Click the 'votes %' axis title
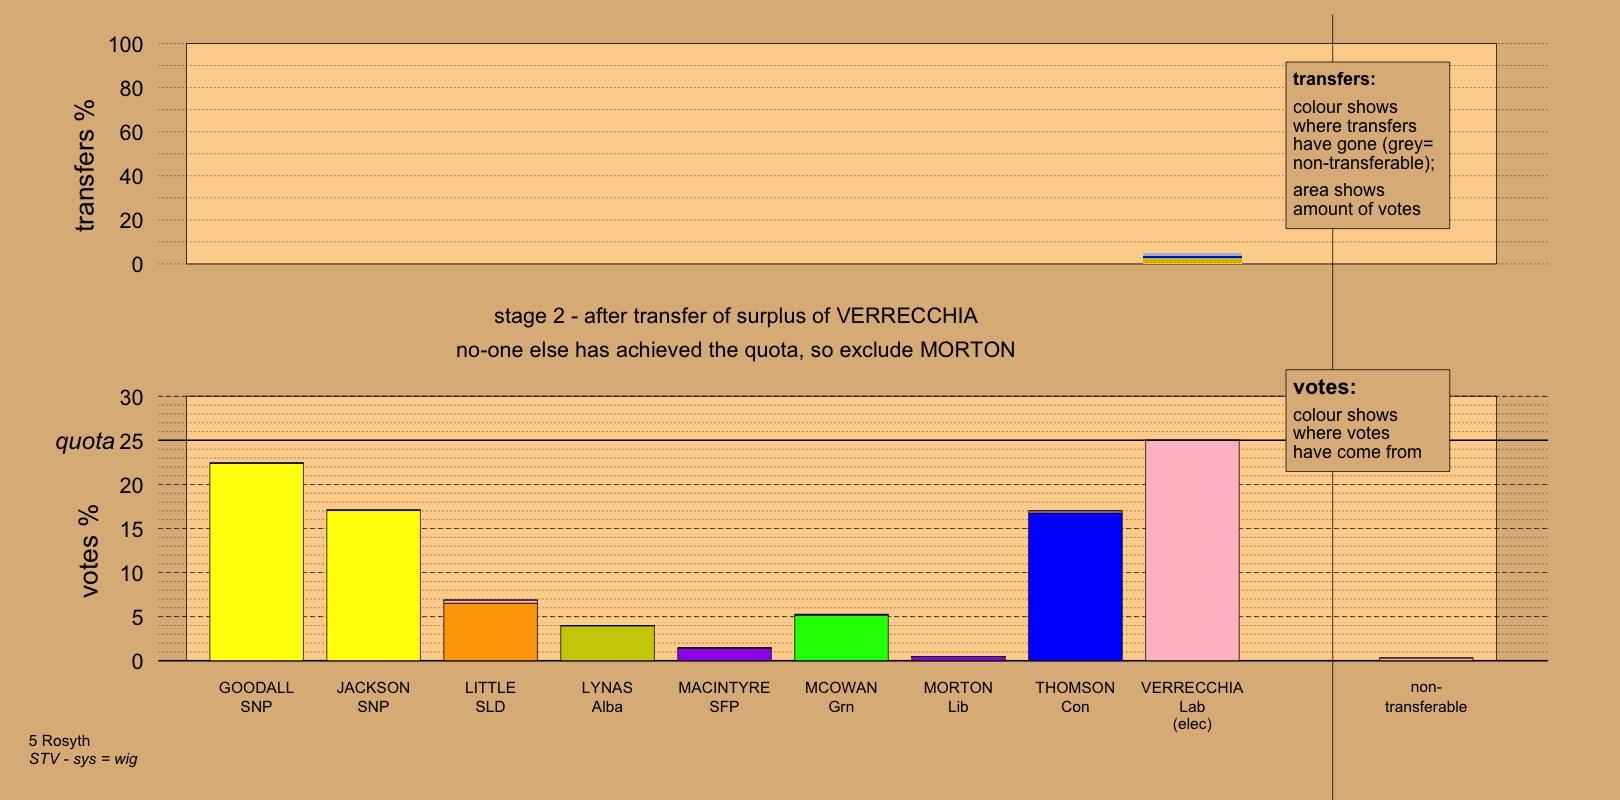This screenshot has height=800, width=1620. click(89, 551)
